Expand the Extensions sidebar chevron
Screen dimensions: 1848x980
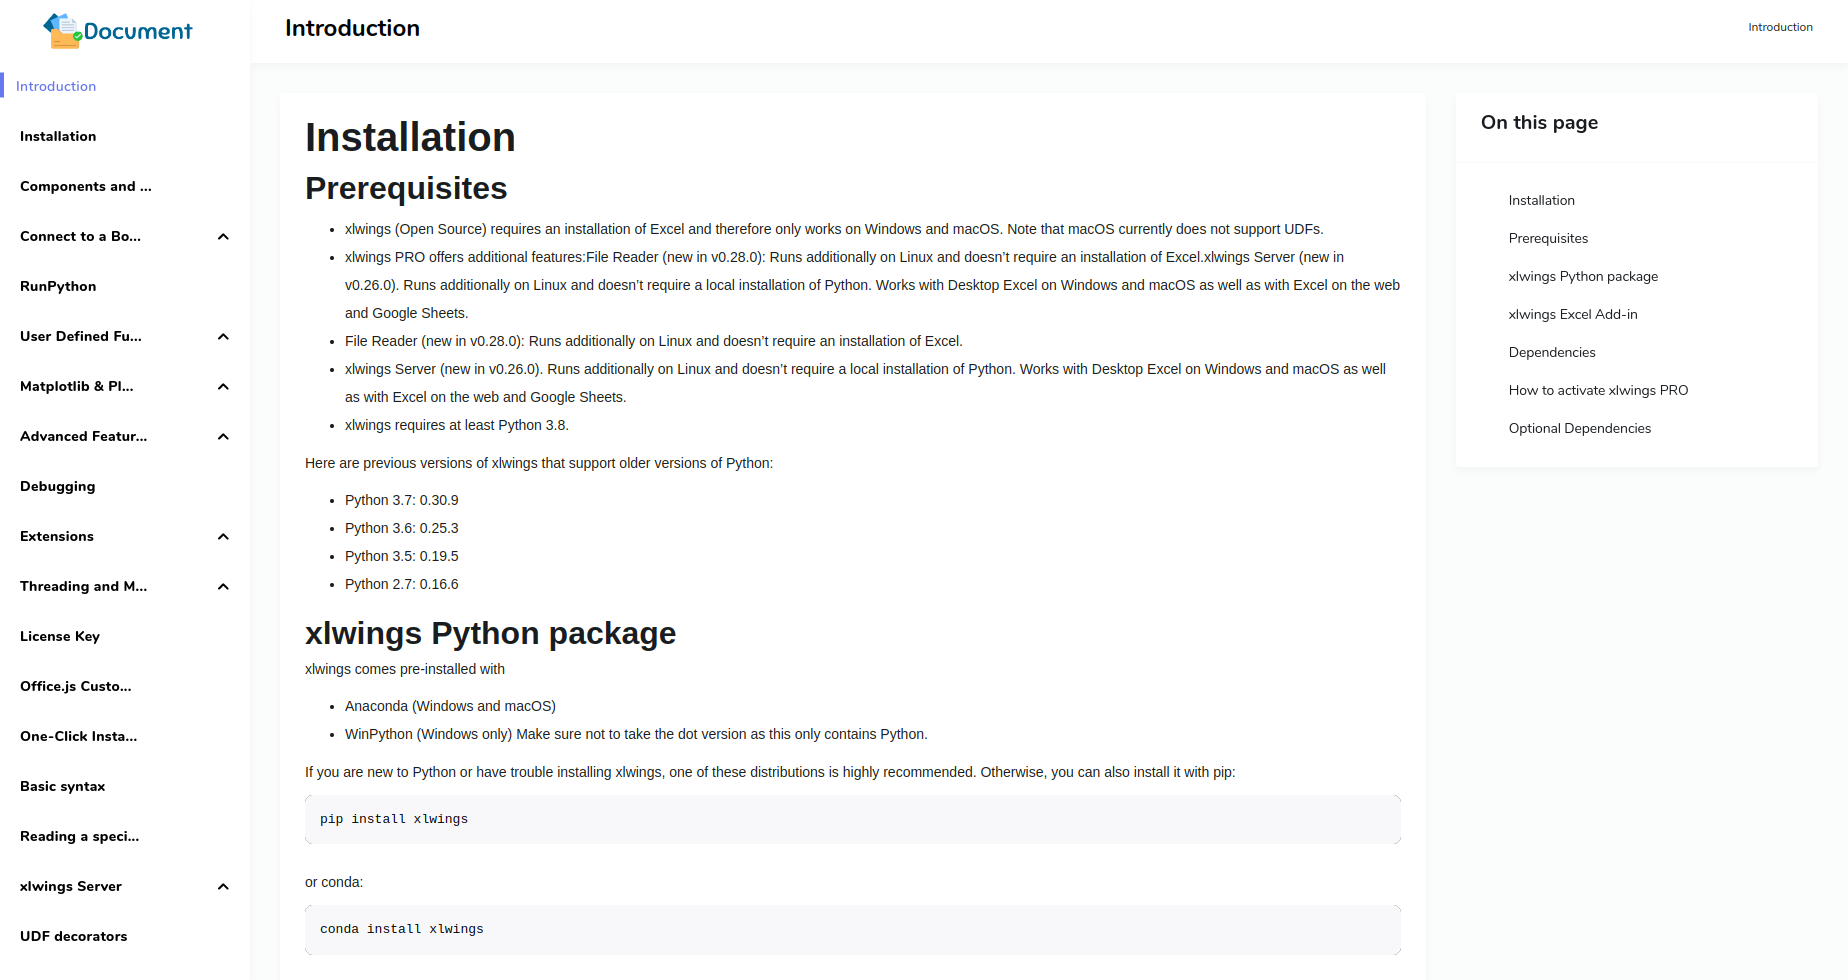[223, 537]
